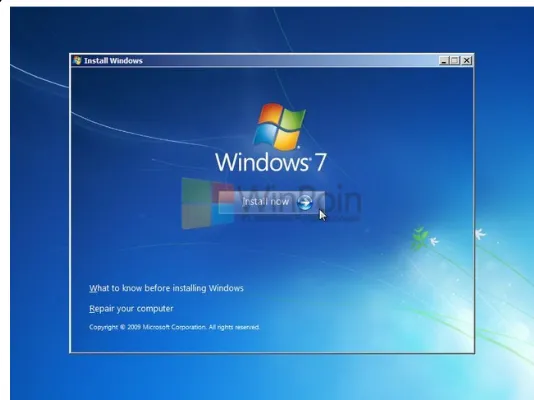Click the Install now button
This screenshot has height=400, width=534.
271,202
